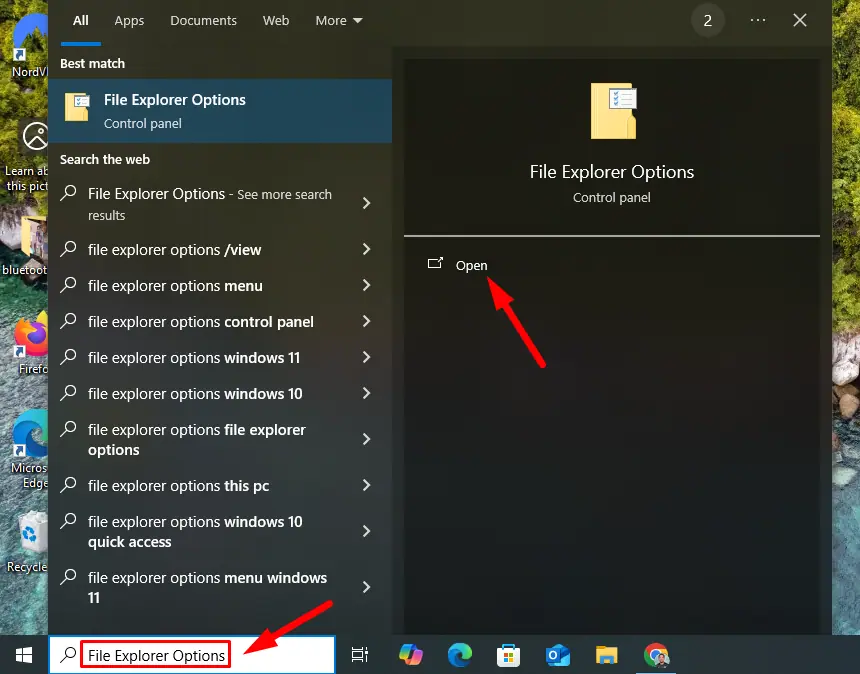The height and width of the screenshot is (674, 860).
Task: Click the 'file explorer options windows 10' suggestion text
Action: point(195,394)
